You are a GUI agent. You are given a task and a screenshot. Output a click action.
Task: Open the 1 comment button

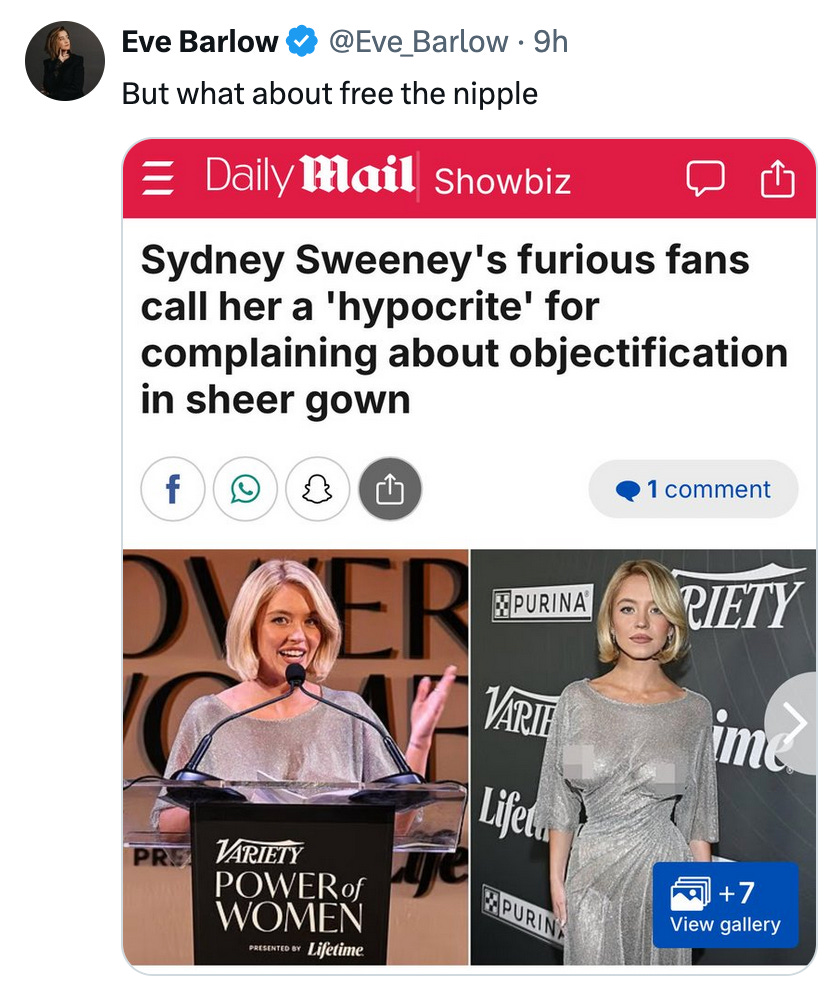point(693,489)
